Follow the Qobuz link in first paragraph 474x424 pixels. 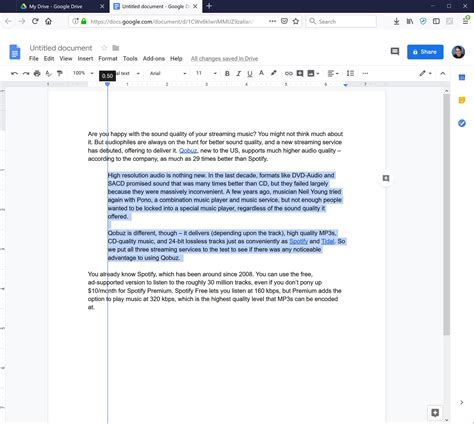click(x=188, y=151)
